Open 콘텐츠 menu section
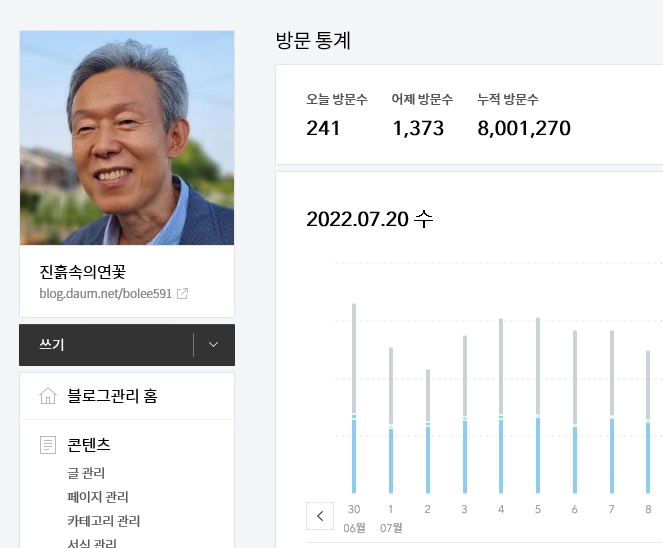 pos(89,445)
